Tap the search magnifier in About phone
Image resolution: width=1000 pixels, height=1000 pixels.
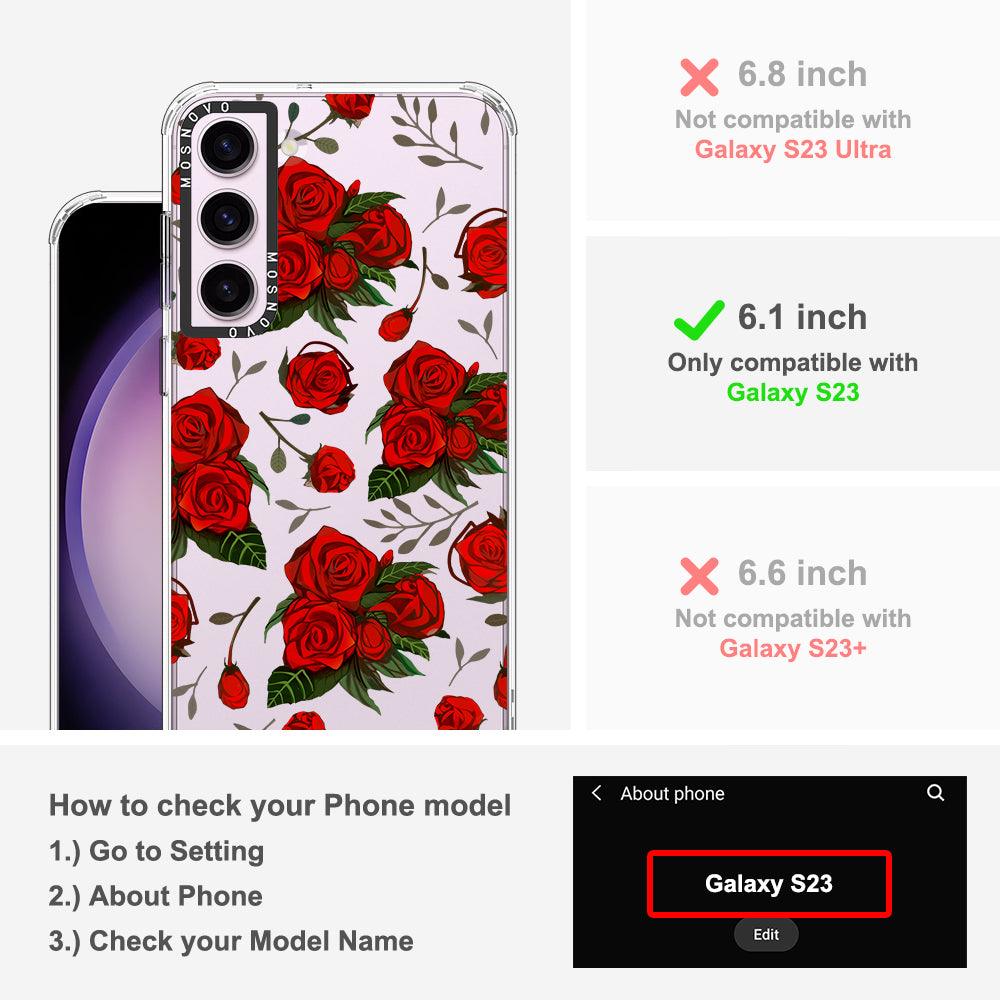pos(936,793)
